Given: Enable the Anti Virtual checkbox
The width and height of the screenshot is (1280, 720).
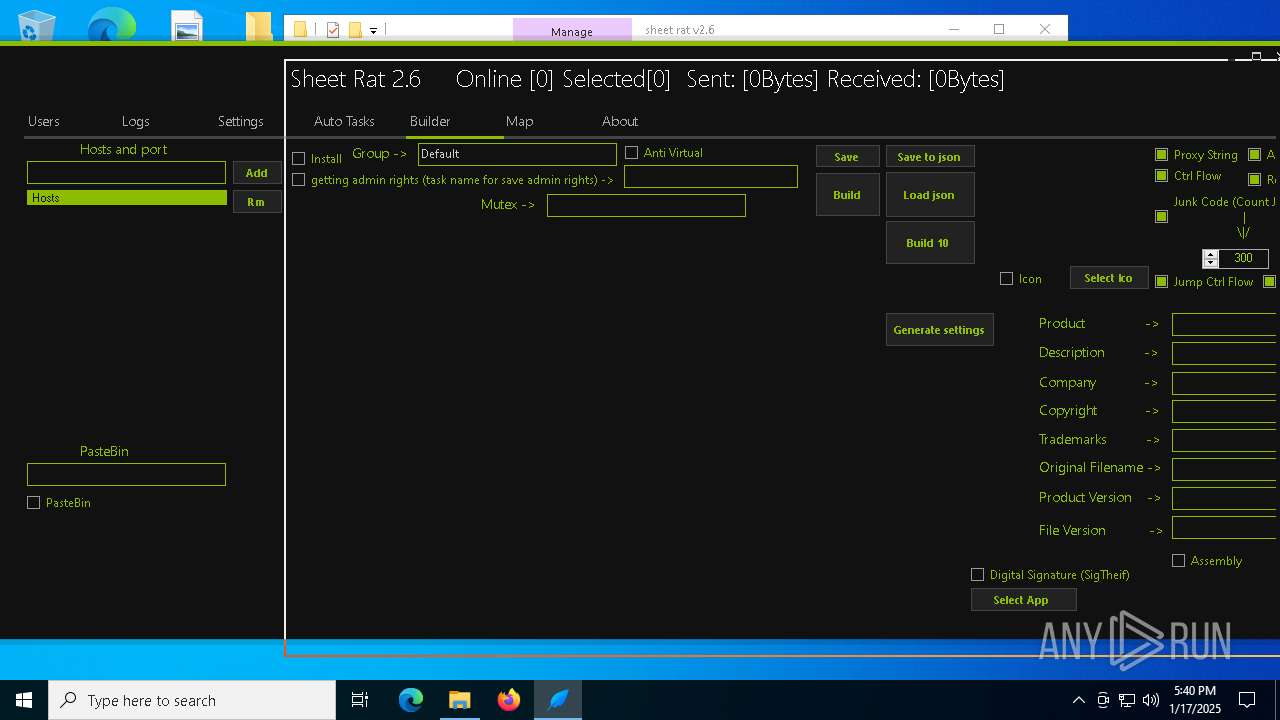Looking at the screenshot, I should click(x=631, y=153).
